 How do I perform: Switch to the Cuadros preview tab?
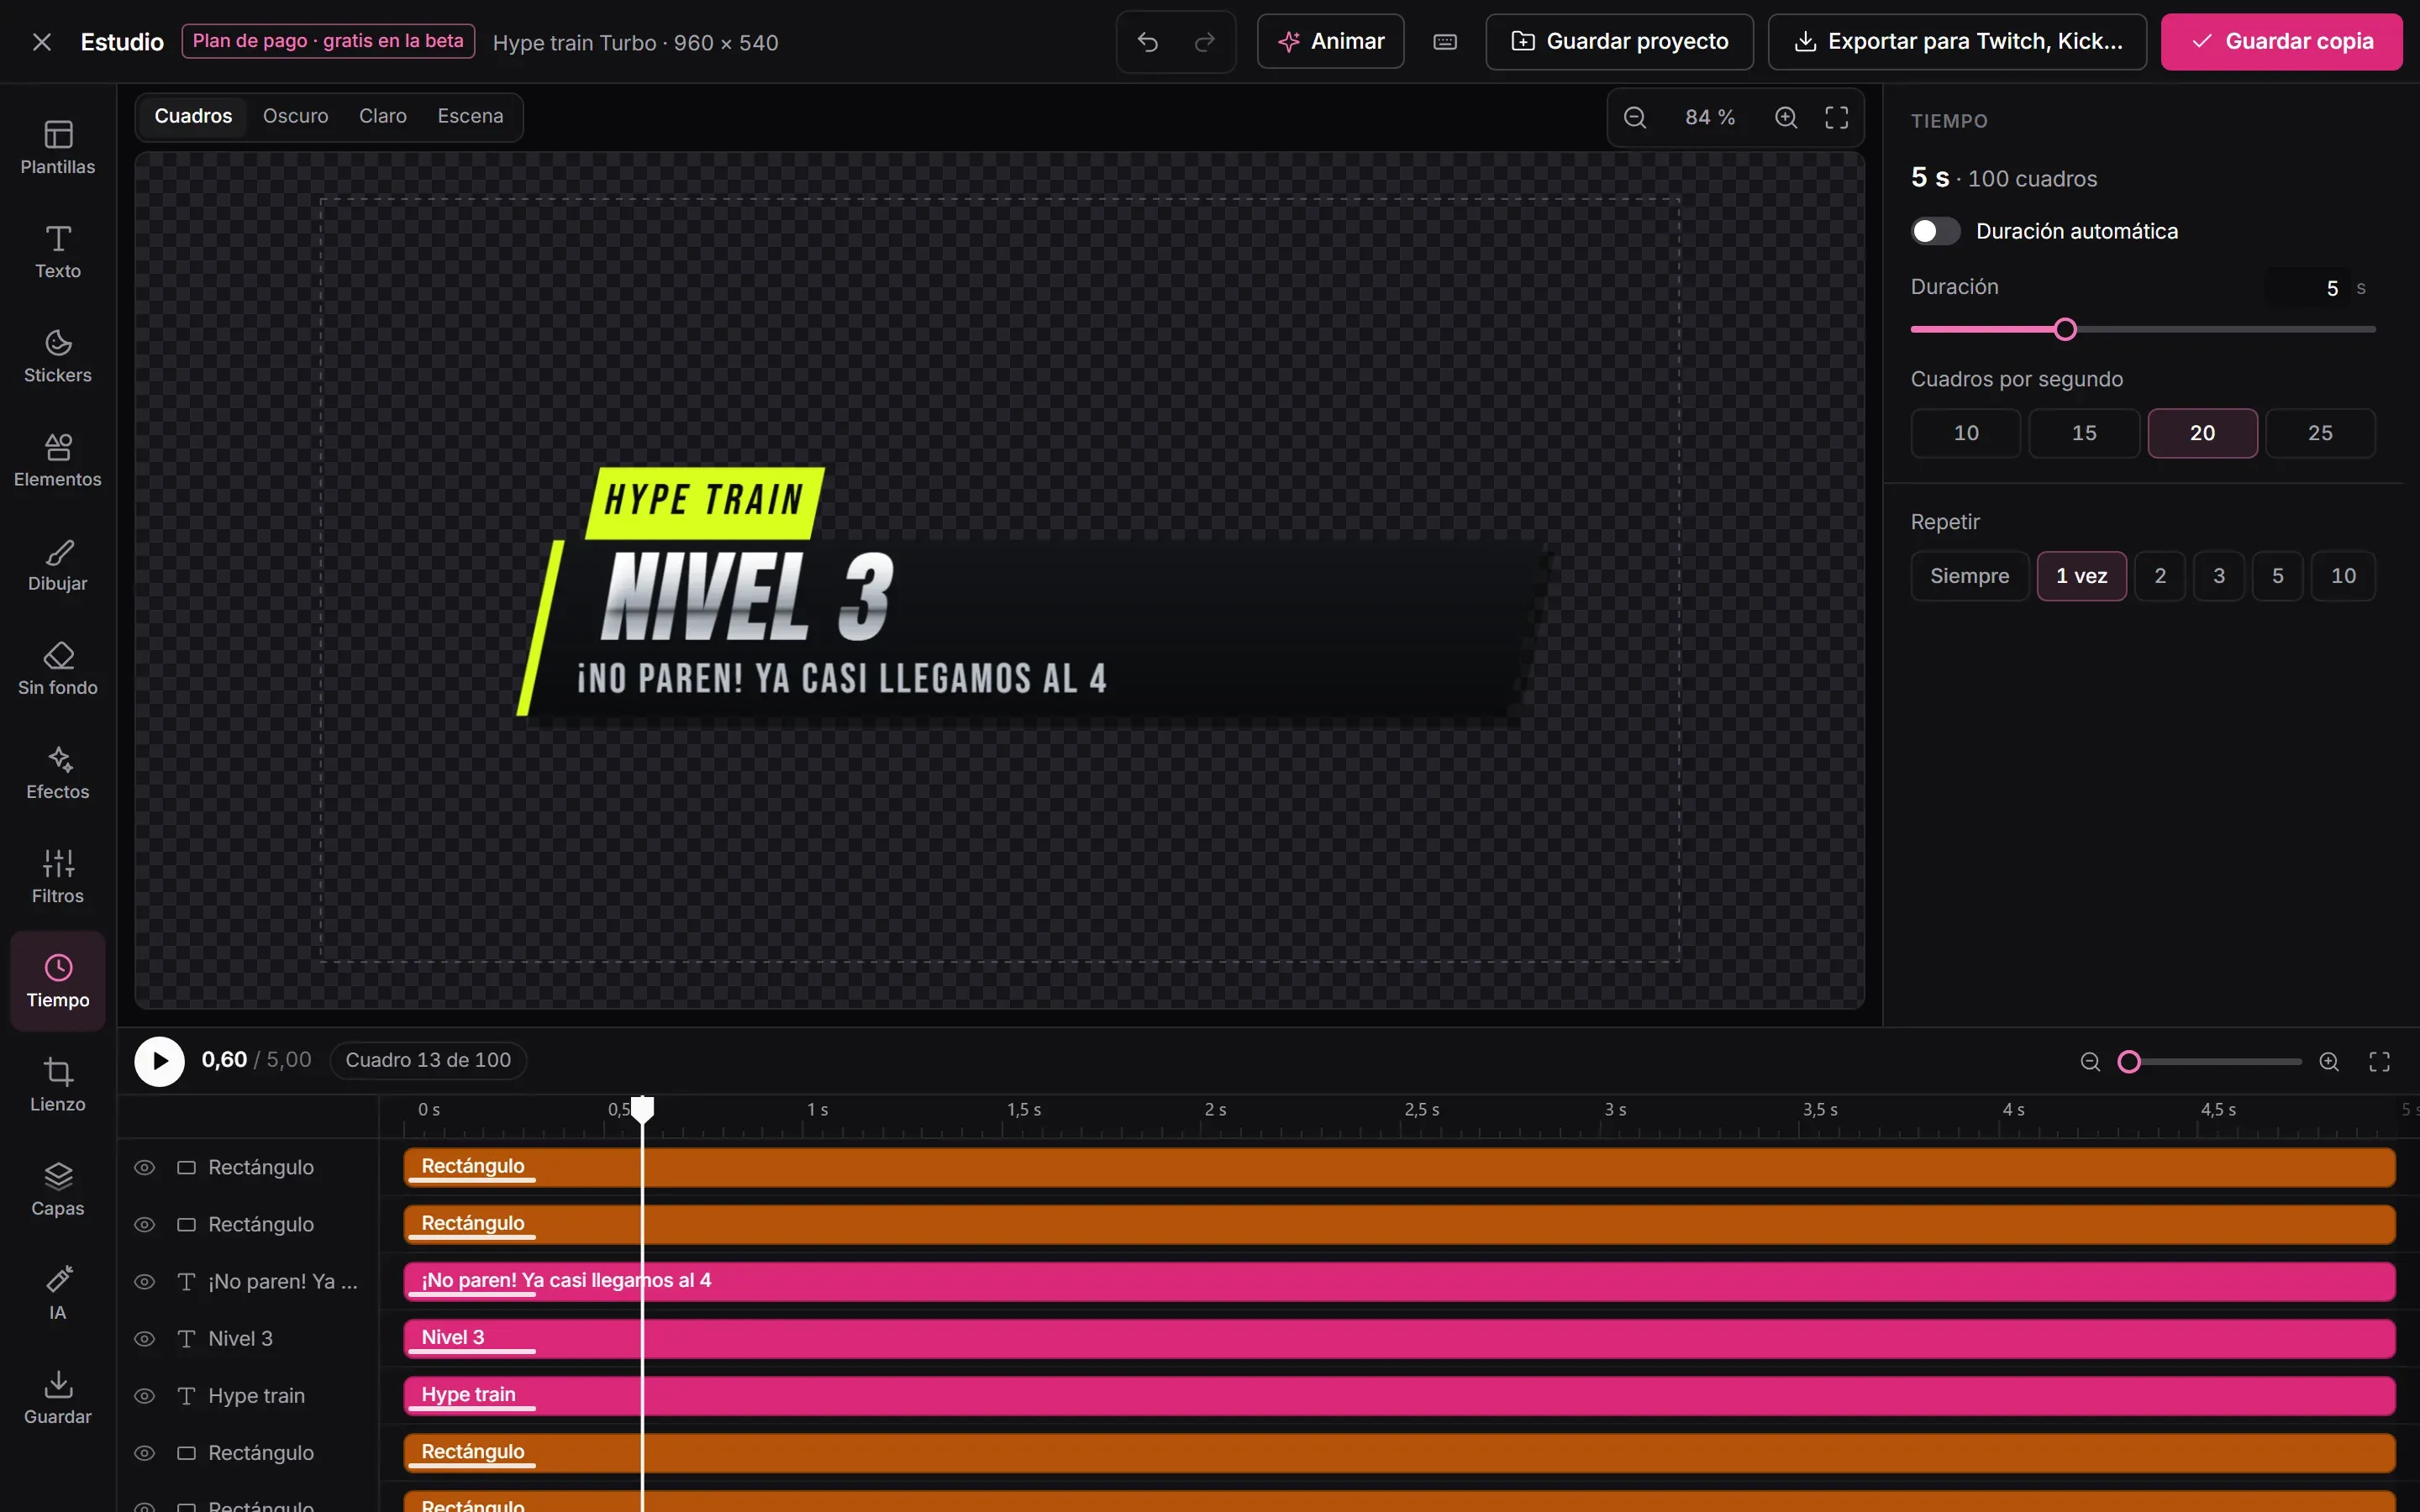pyautogui.click(x=193, y=116)
